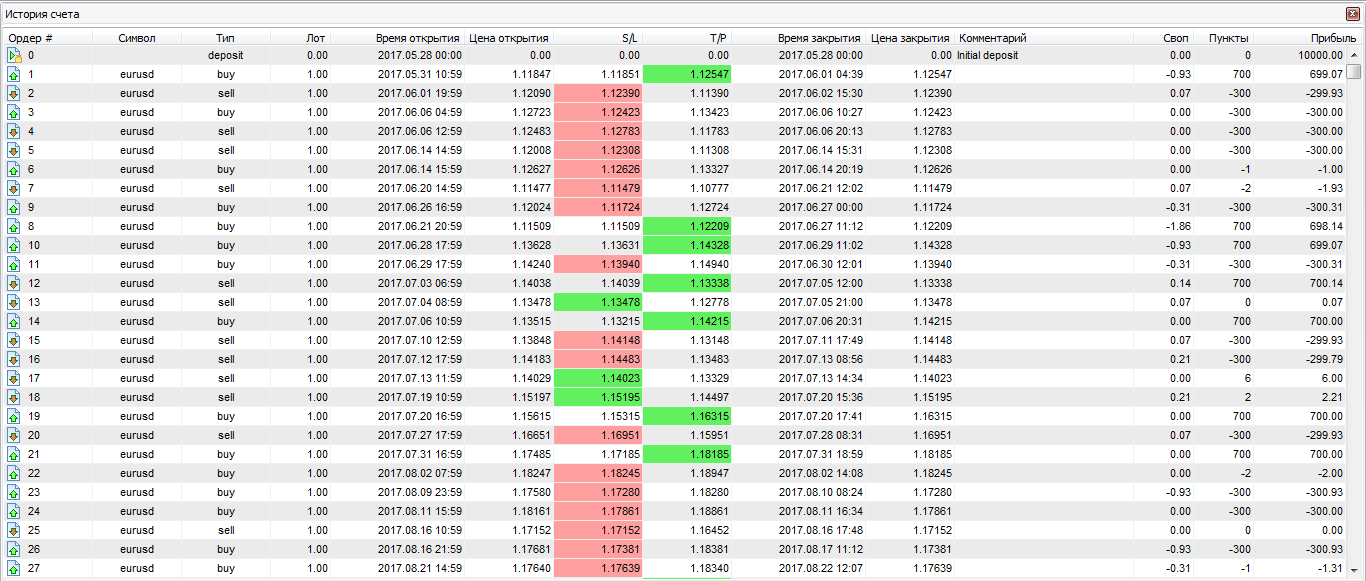Close the История счета window

(x=1353, y=14)
